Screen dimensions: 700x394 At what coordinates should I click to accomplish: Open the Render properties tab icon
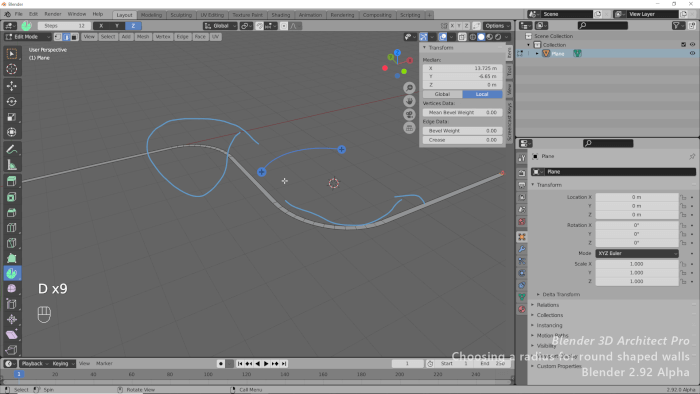tap(521, 173)
